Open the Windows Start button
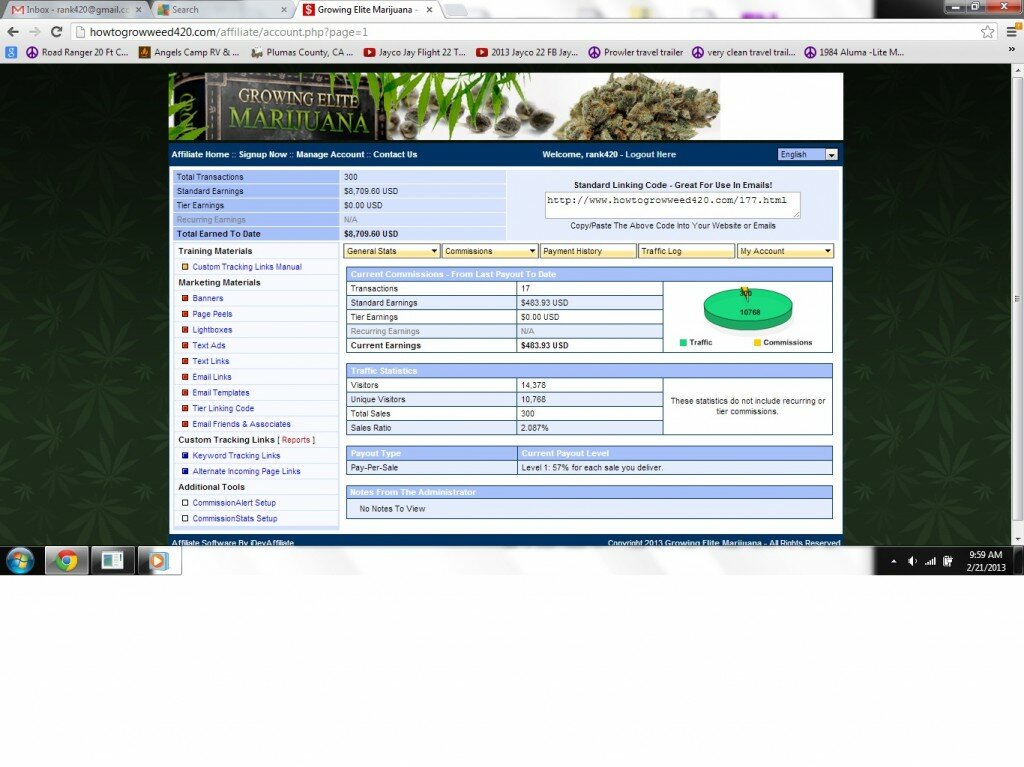This screenshot has height=767, width=1024. click(x=20, y=561)
